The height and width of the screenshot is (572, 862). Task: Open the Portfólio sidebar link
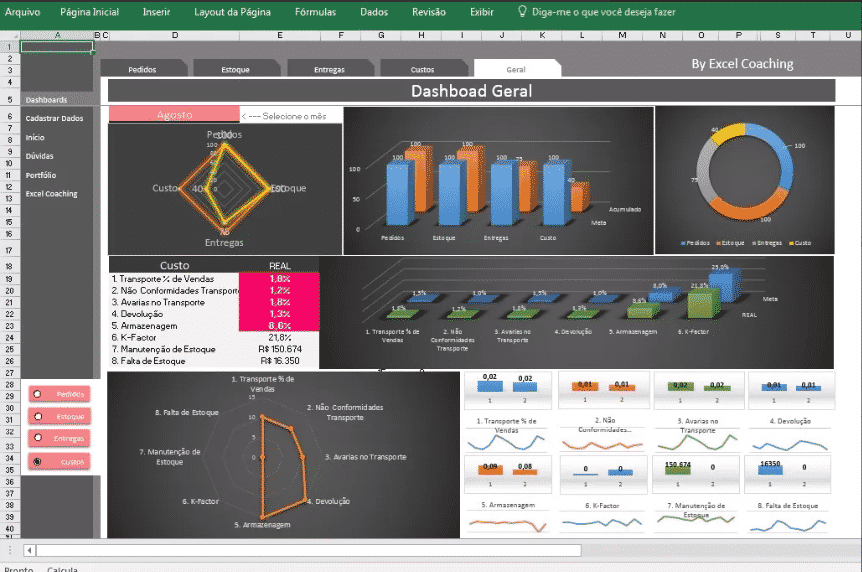click(x=41, y=175)
